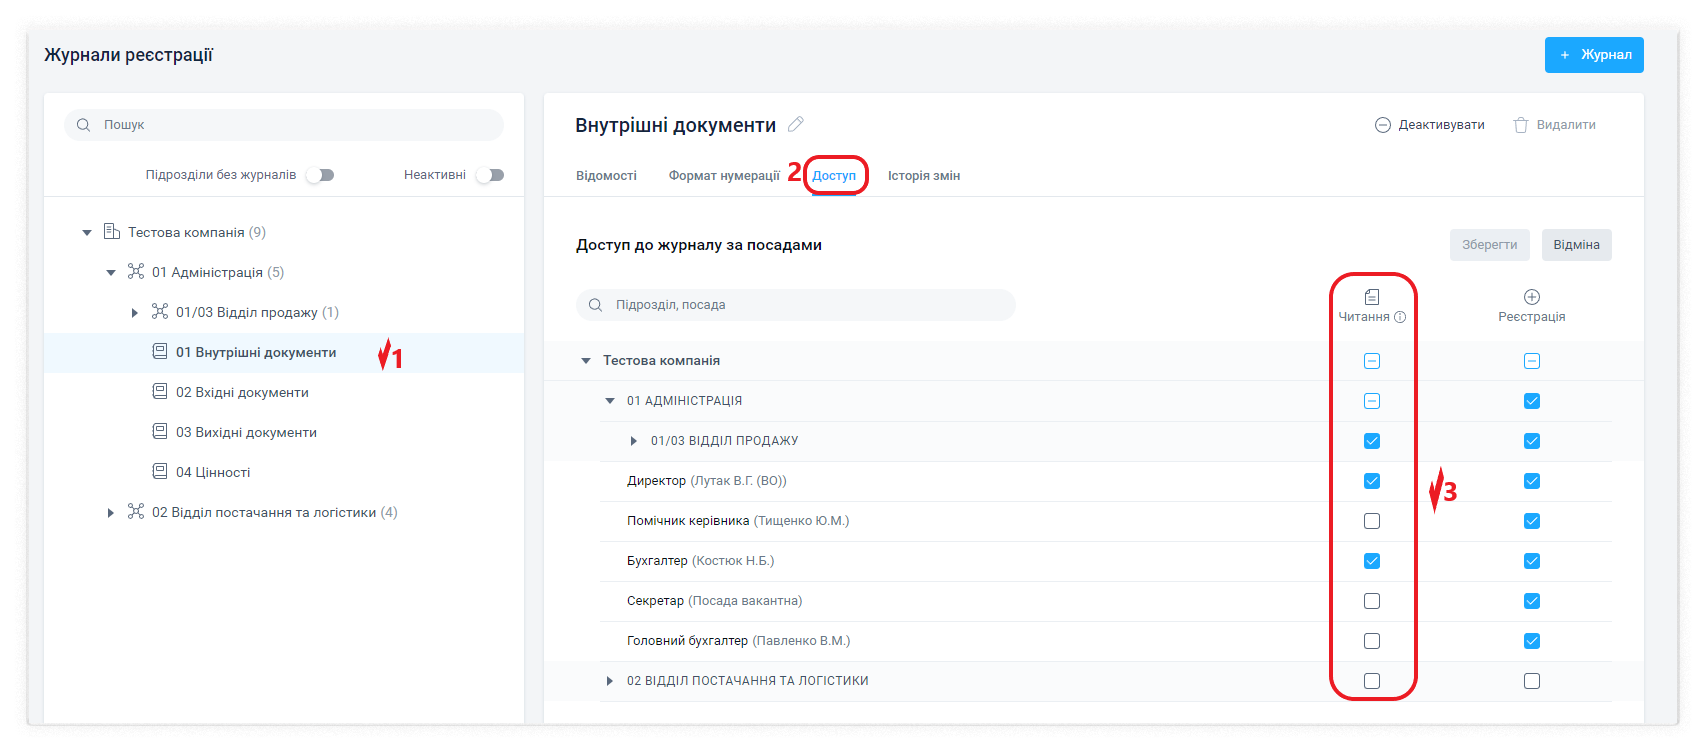The image size is (1705, 753).
Task: Check Читання for Помічник керівника
Action: pos(1372,521)
